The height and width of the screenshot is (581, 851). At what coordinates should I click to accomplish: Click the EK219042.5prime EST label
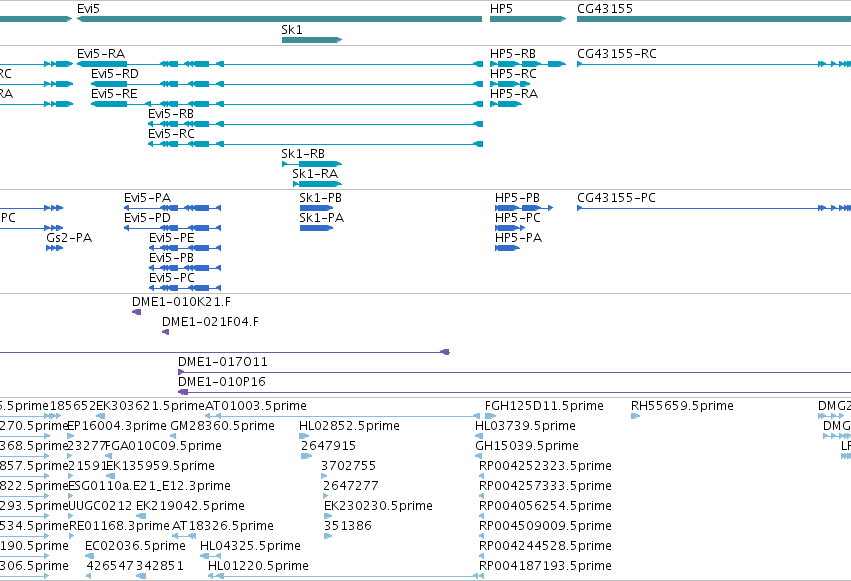point(190,506)
